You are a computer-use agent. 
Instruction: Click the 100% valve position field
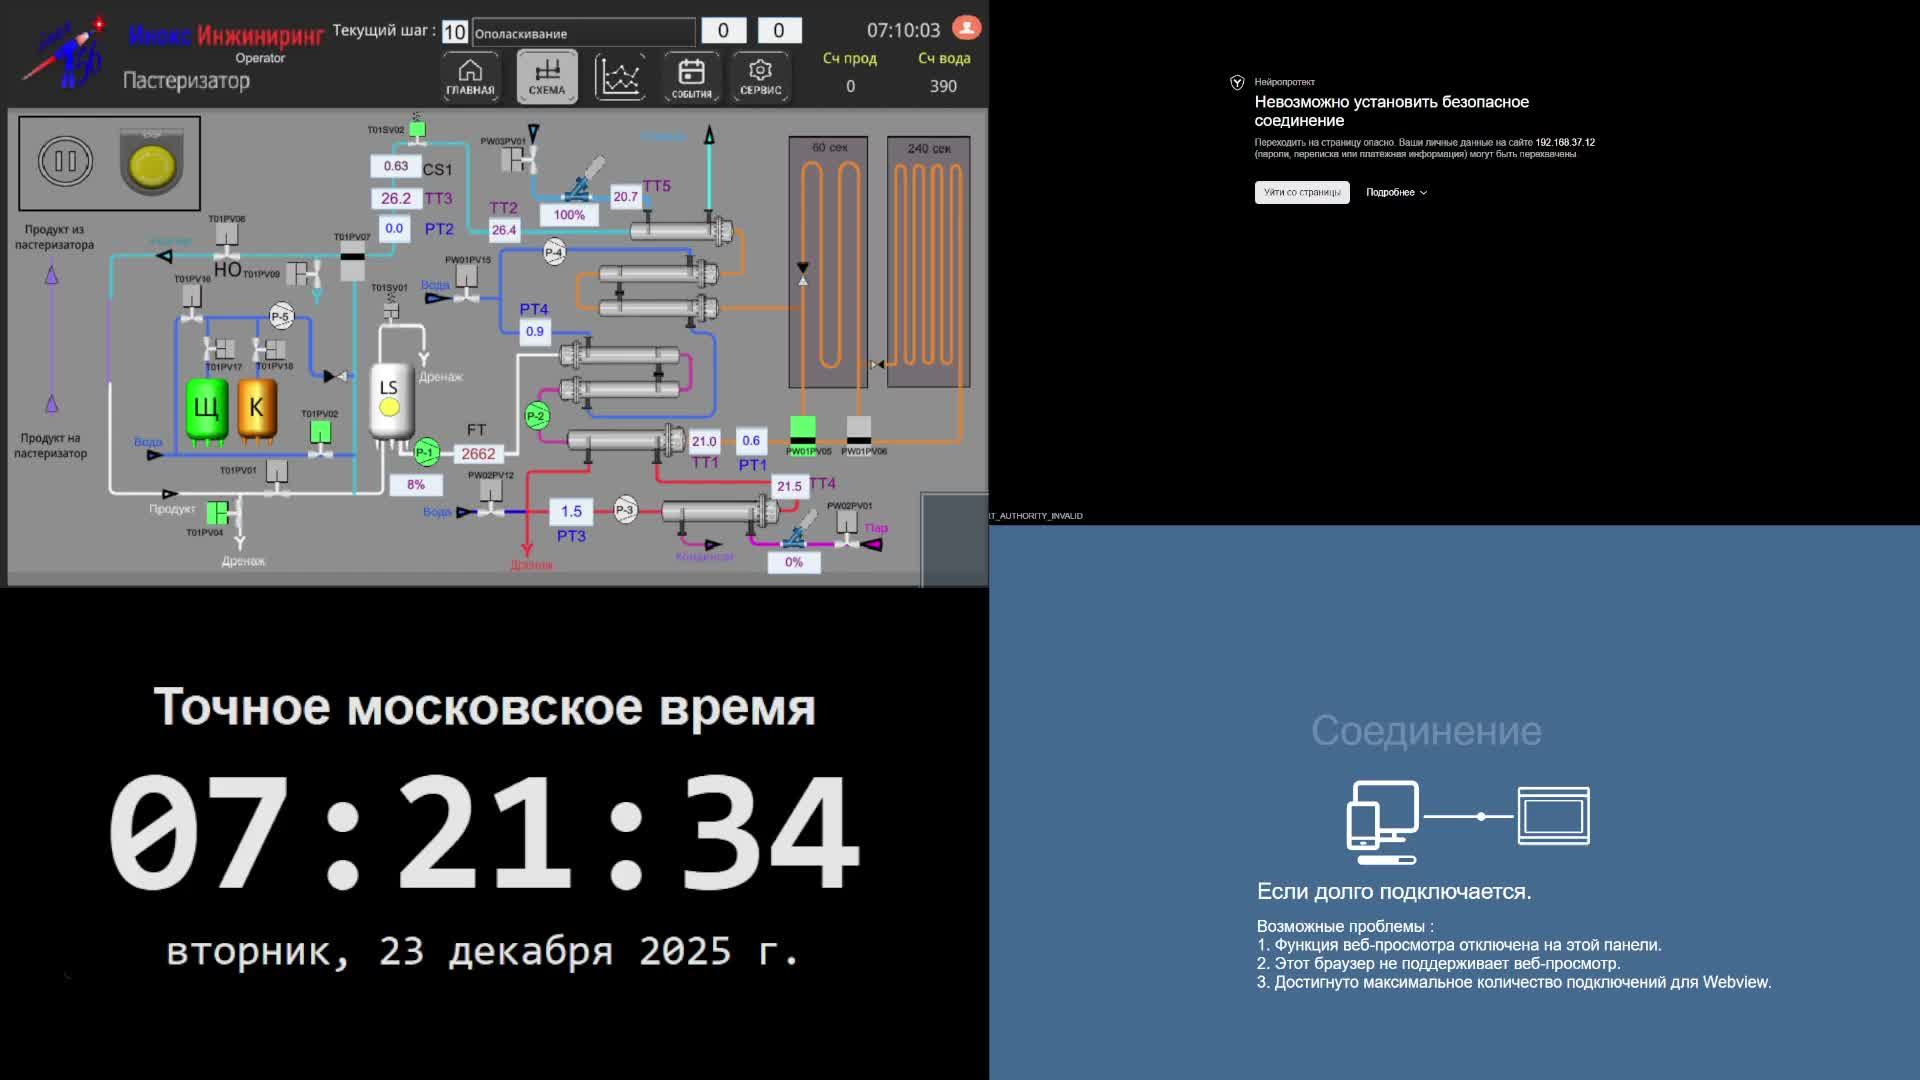point(569,215)
